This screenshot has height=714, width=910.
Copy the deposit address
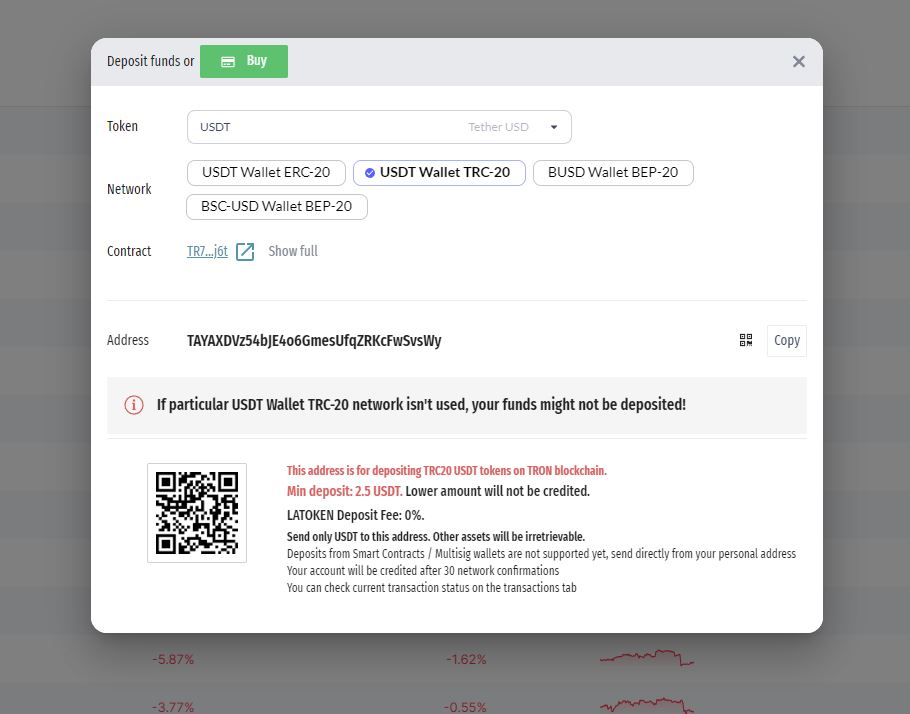click(x=787, y=340)
